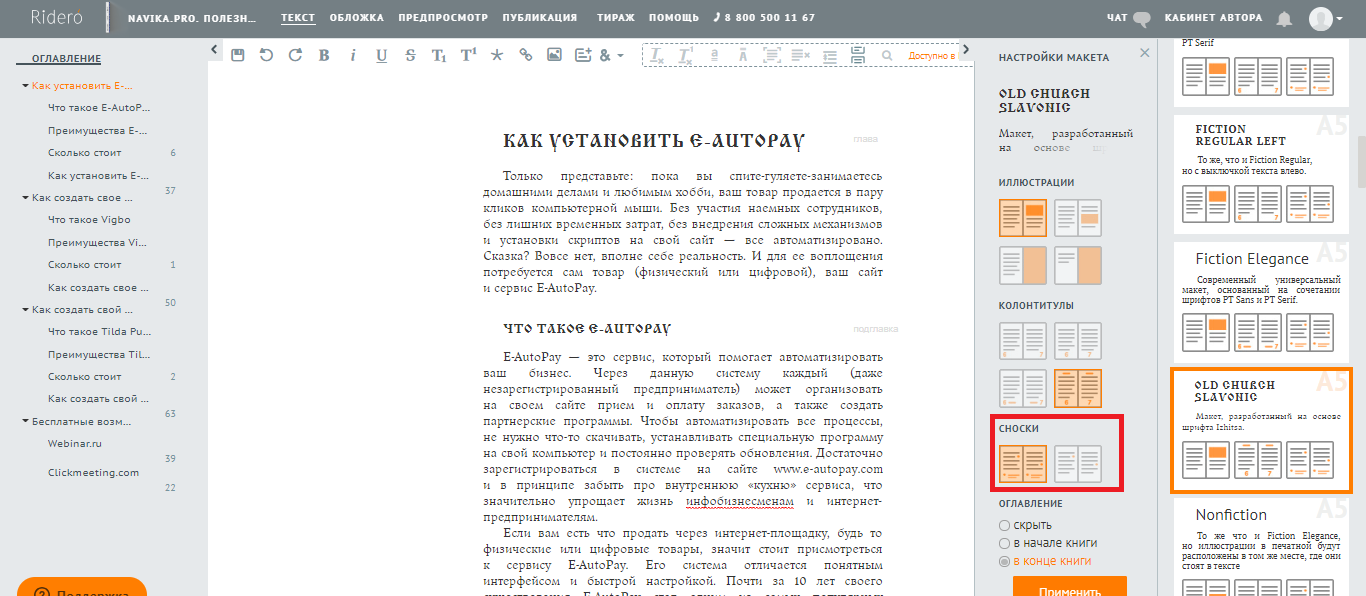Open the ПУБЛИКАЦИЯ tab
This screenshot has height=596, width=1366.
[539, 18]
